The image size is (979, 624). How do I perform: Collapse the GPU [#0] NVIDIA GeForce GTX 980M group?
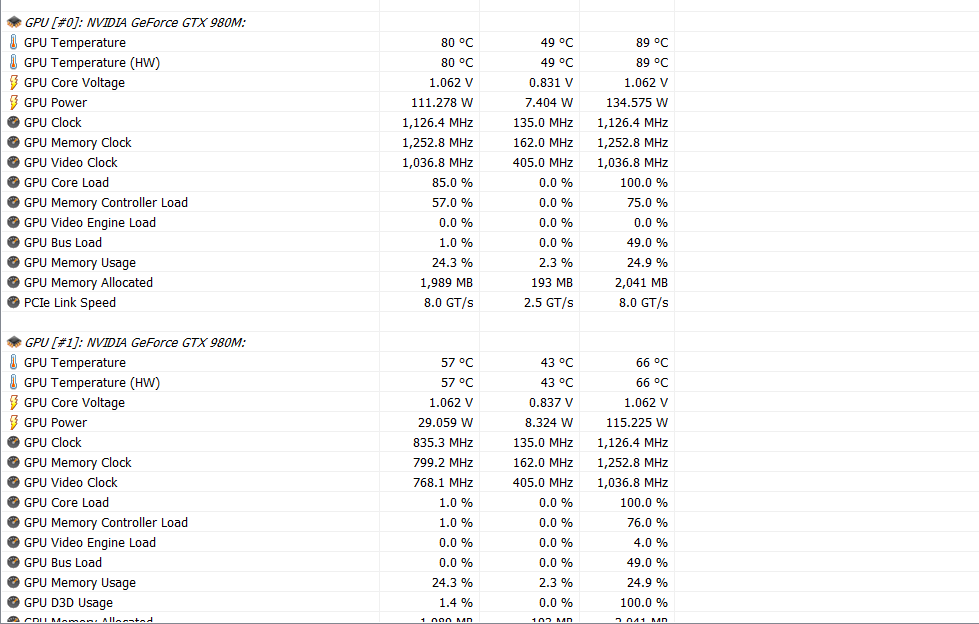(135, 22)
